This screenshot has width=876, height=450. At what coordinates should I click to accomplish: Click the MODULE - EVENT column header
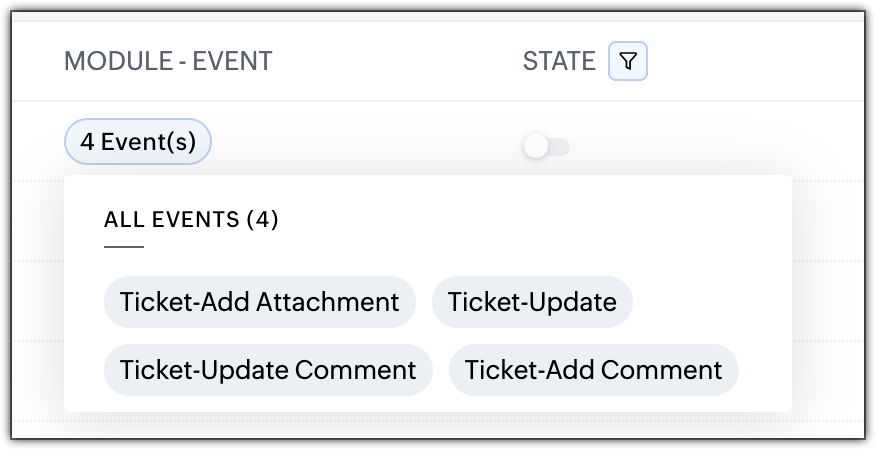pyautogui.click(x=168, y=62)
